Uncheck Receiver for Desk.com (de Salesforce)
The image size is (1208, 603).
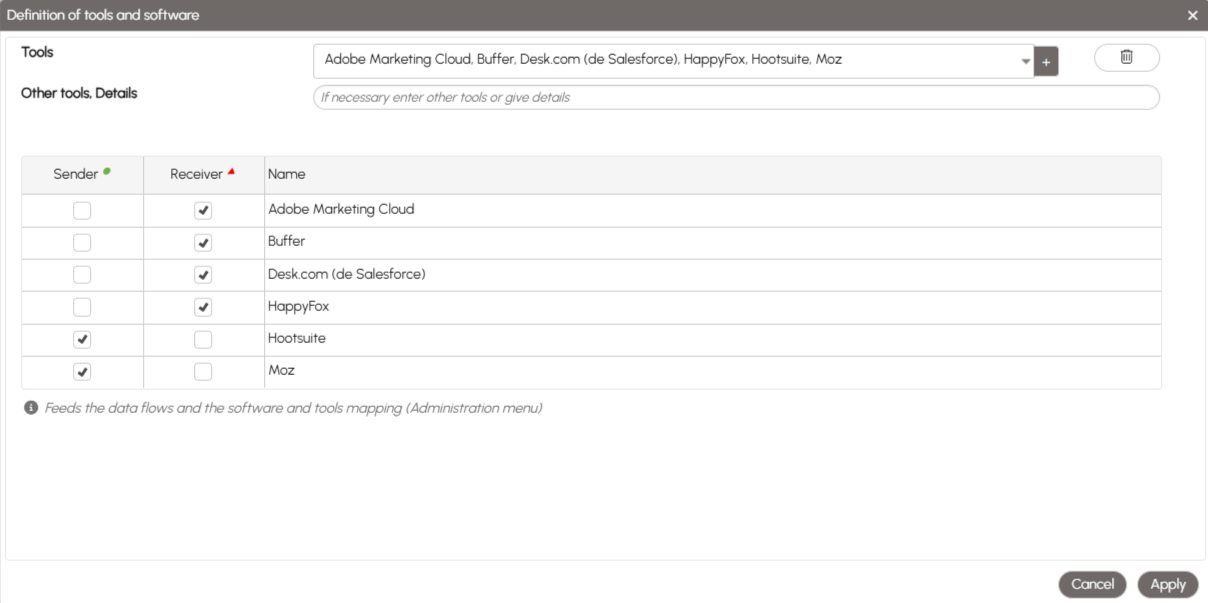(x=203, y=275)
